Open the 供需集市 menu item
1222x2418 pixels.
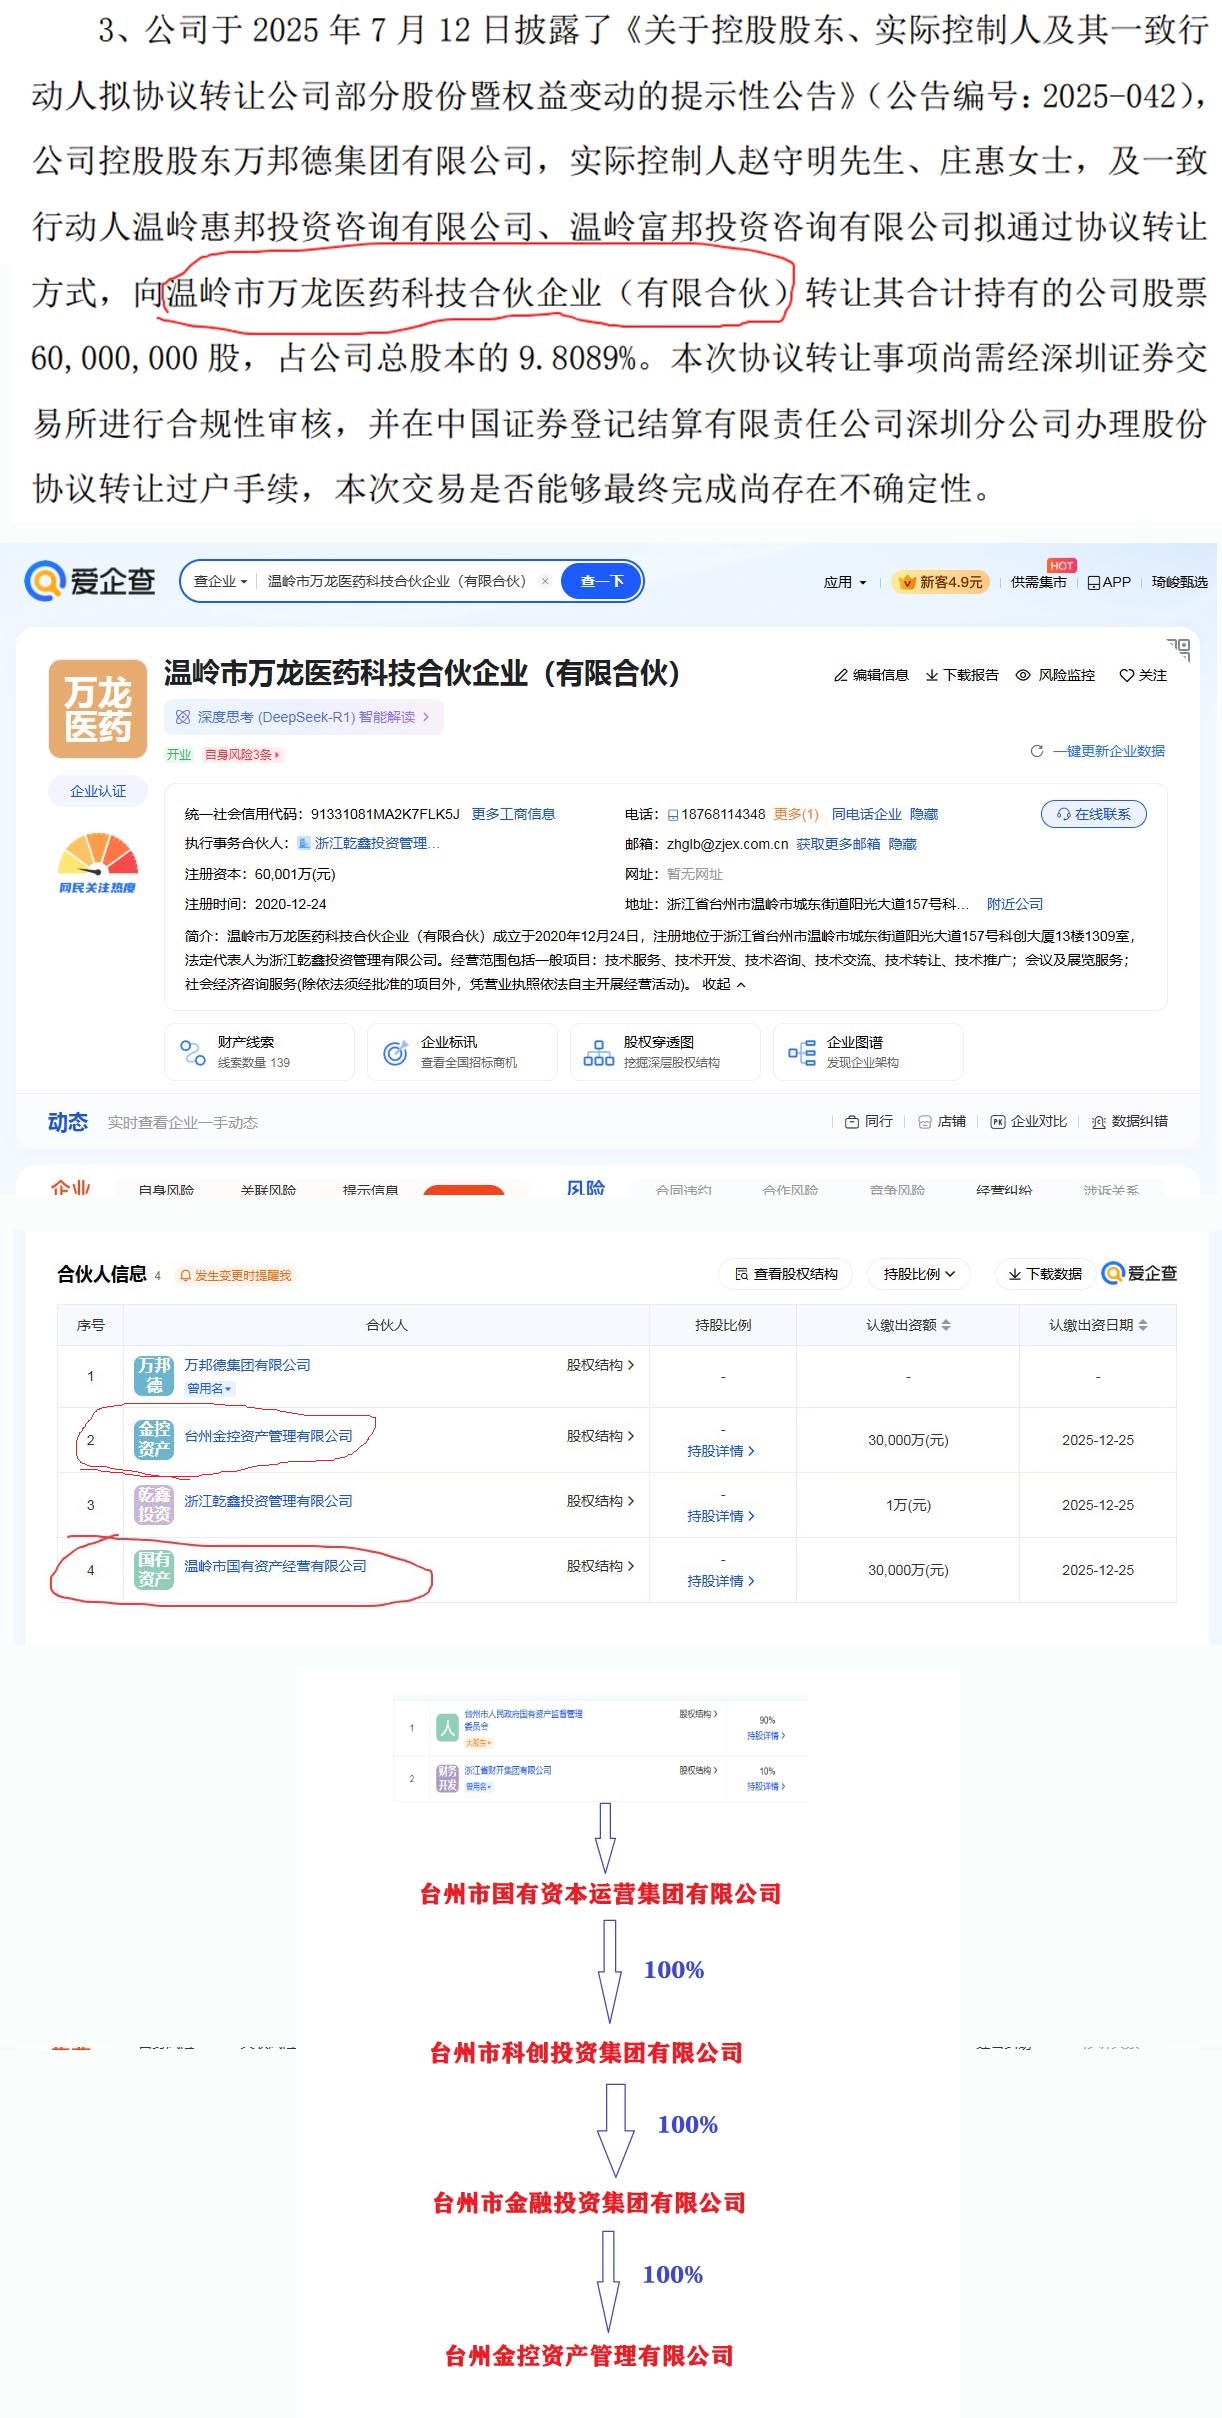tap(1038, 582)
